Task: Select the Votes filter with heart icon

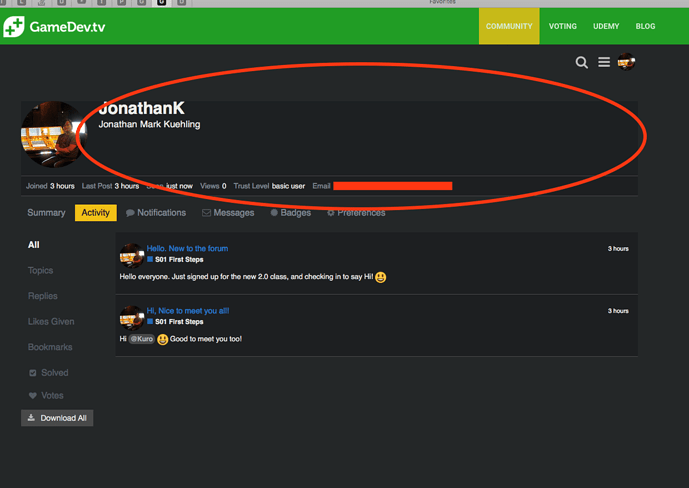Action: (46, 395)
